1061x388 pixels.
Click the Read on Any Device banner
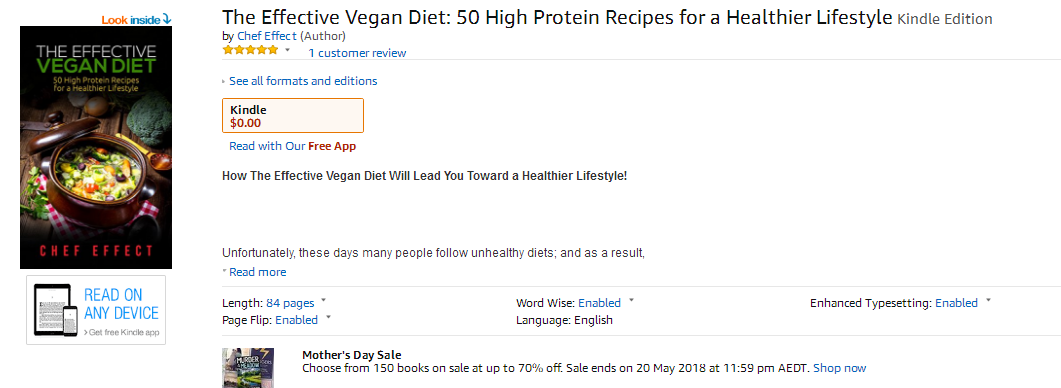(96, 310)
